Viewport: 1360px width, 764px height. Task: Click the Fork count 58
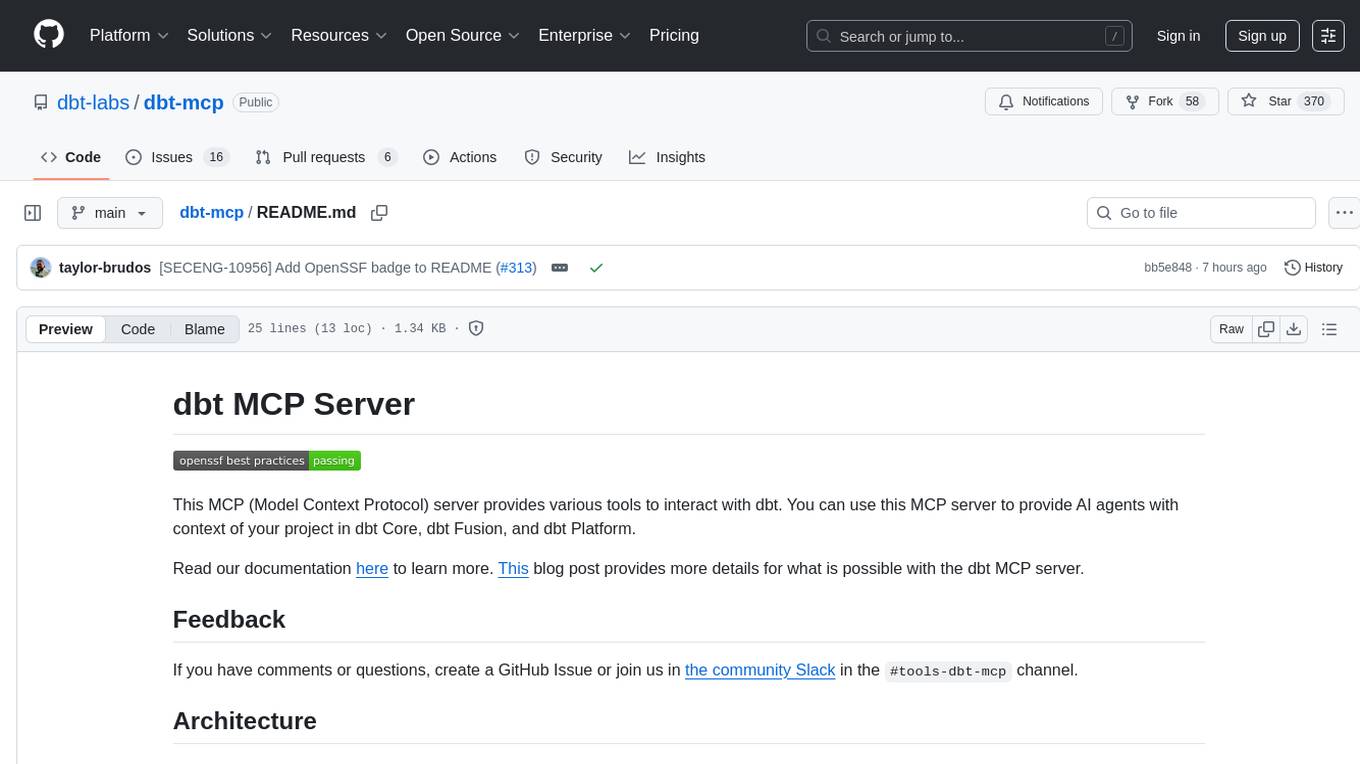coord(1192,101)
